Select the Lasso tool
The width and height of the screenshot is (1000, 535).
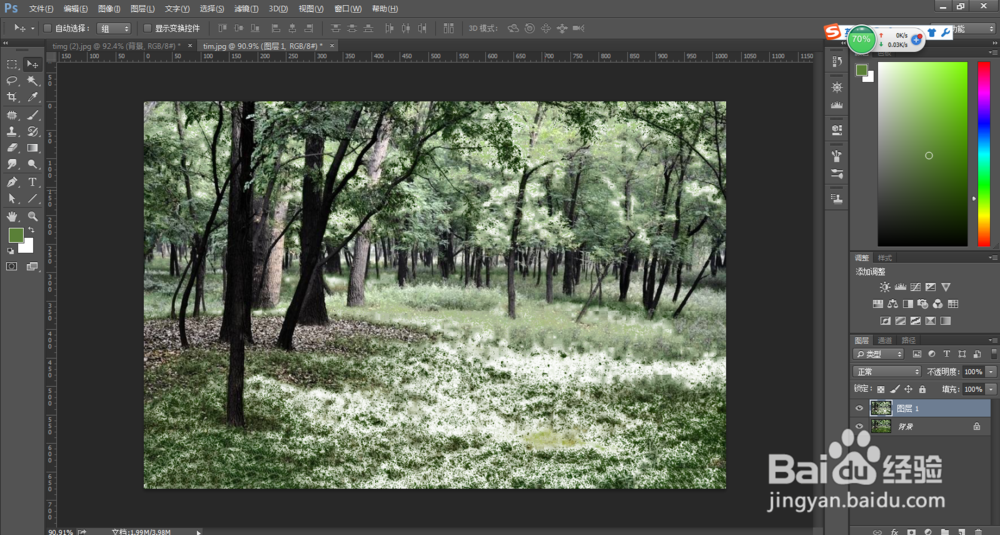pyautogui.click(x=11, y=81)
